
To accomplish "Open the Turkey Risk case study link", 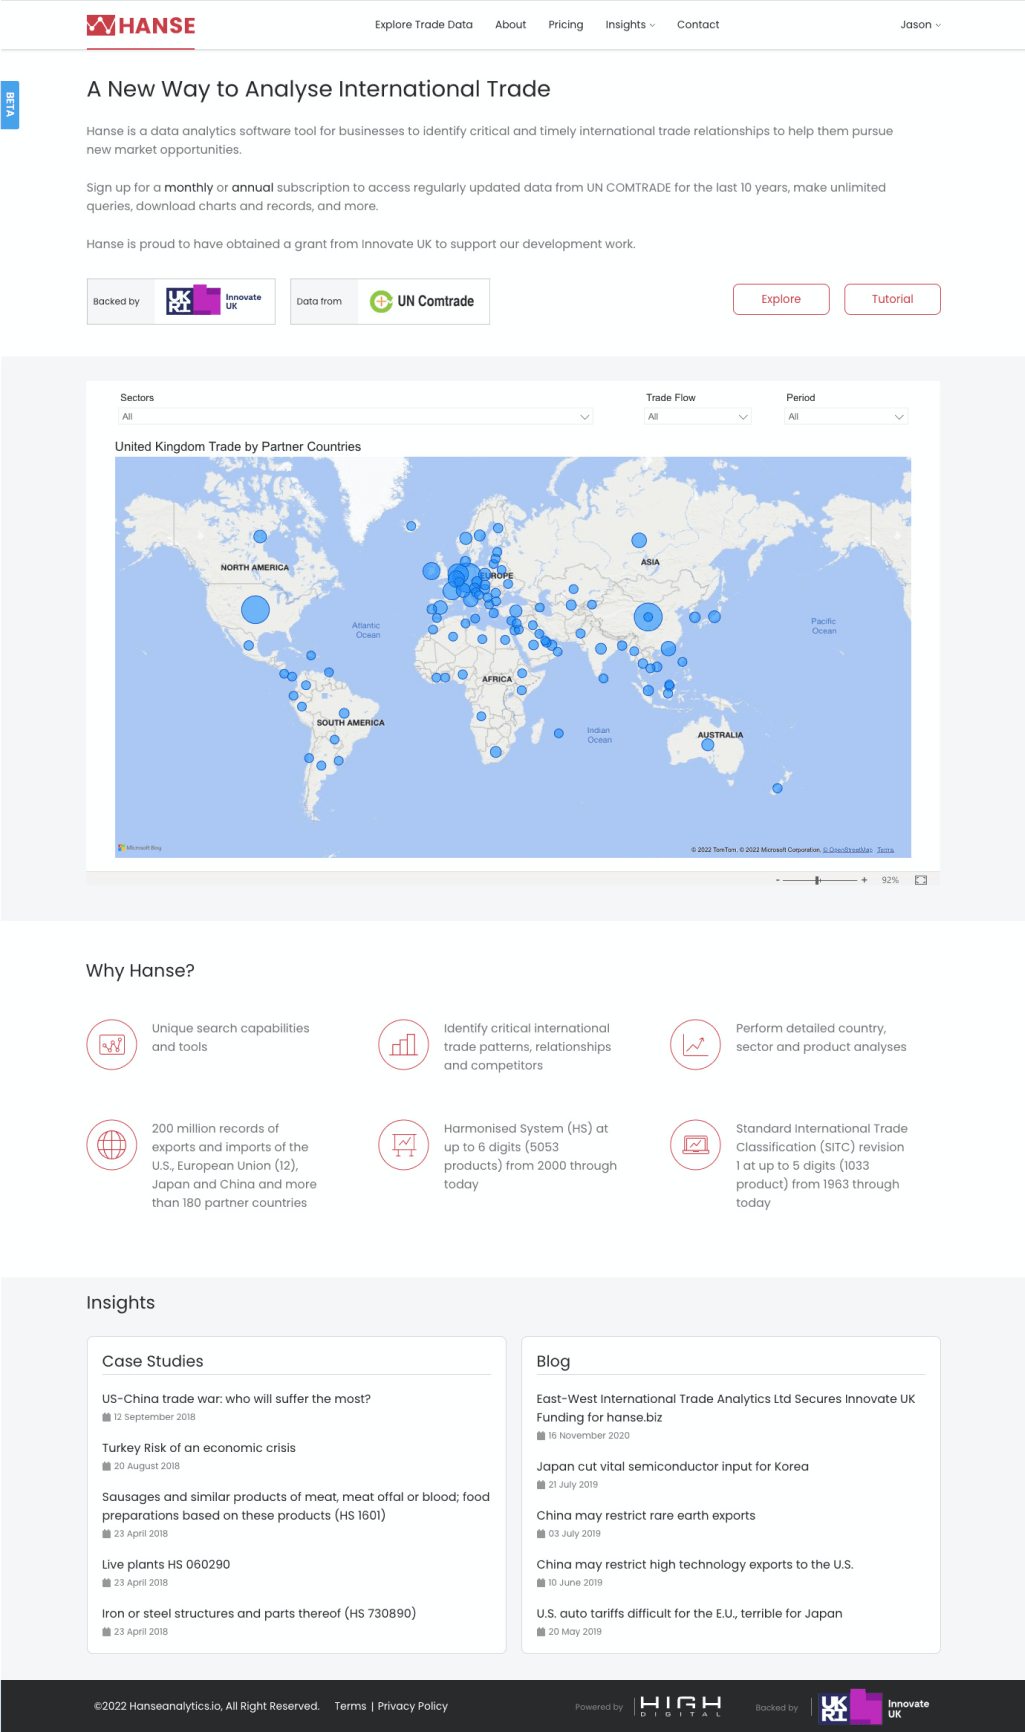I will [199, 1448].
